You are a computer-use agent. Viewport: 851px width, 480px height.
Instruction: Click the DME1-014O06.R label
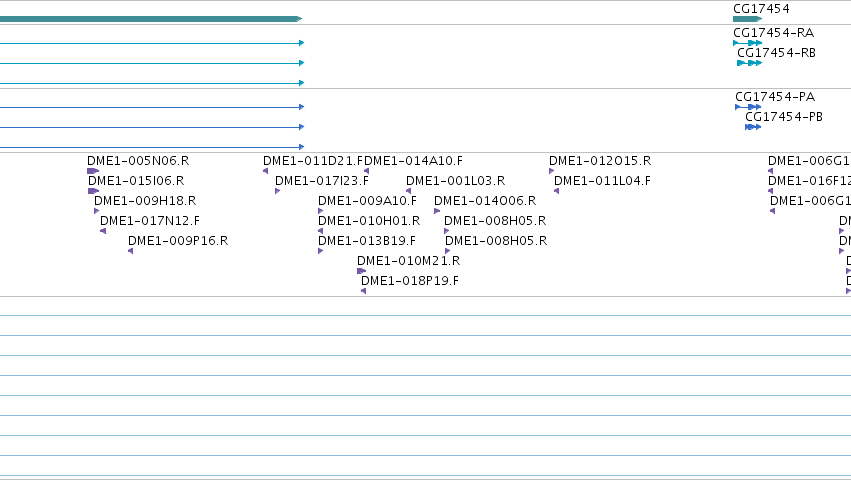[x=485, y=201]
